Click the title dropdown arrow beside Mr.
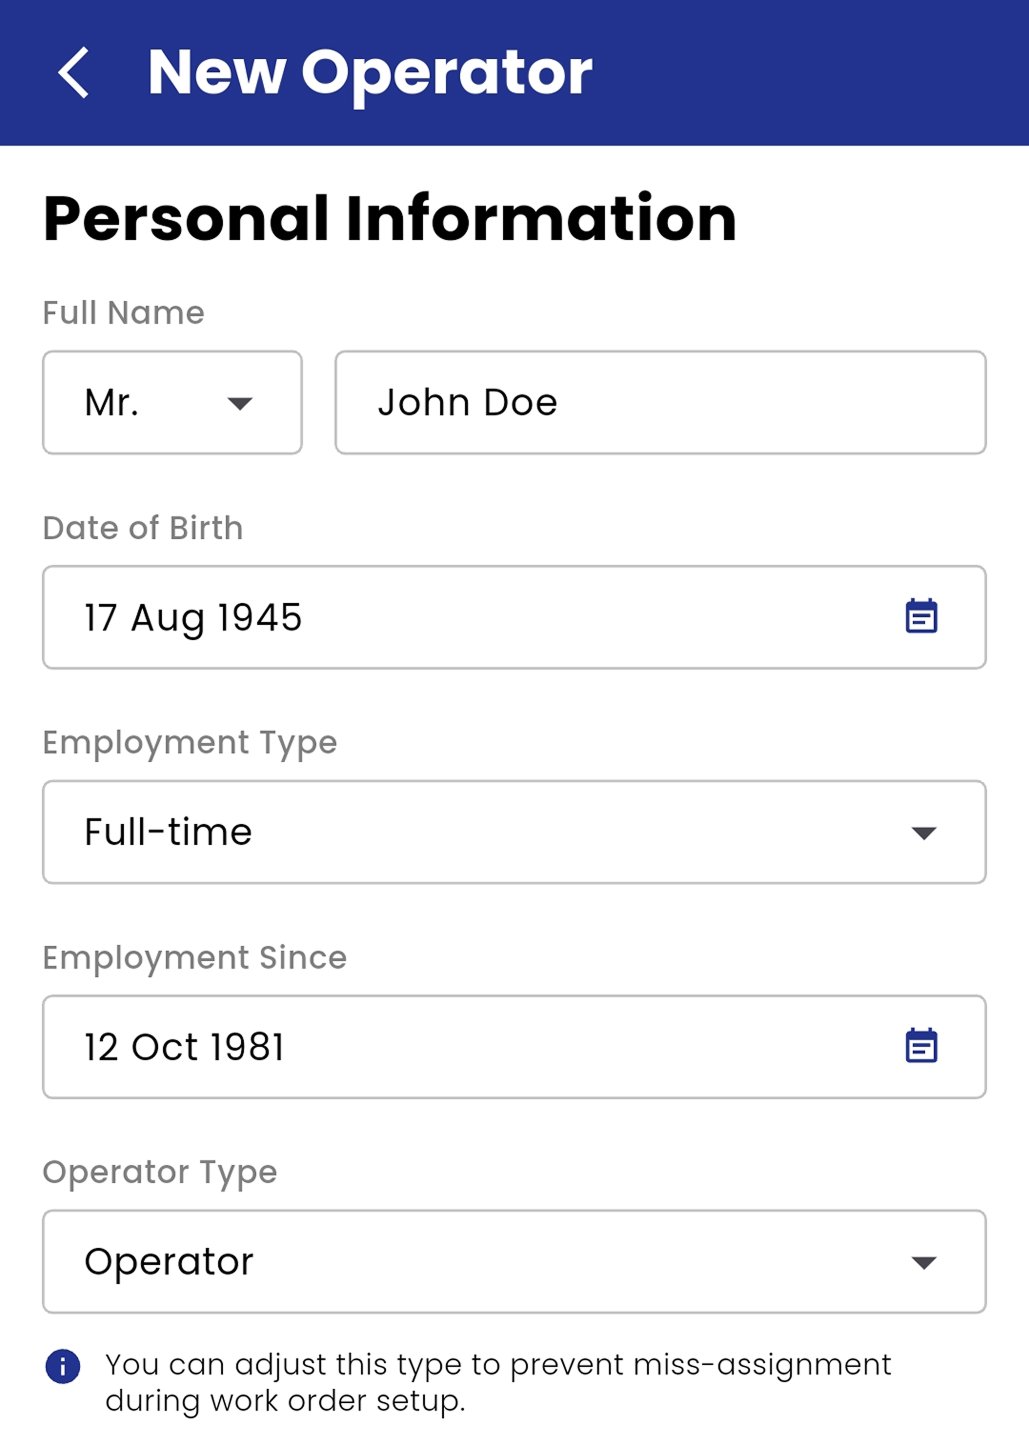Image resolution: width=1029 pixels, height=1447 pixels. pos(240,404)
